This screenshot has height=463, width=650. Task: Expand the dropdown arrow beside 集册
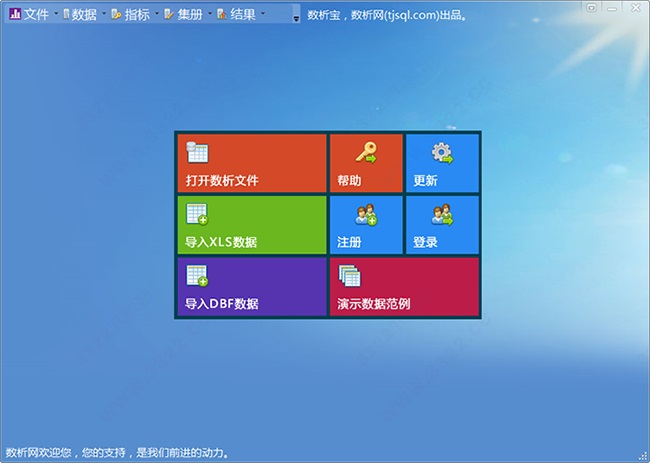(210, 14)
